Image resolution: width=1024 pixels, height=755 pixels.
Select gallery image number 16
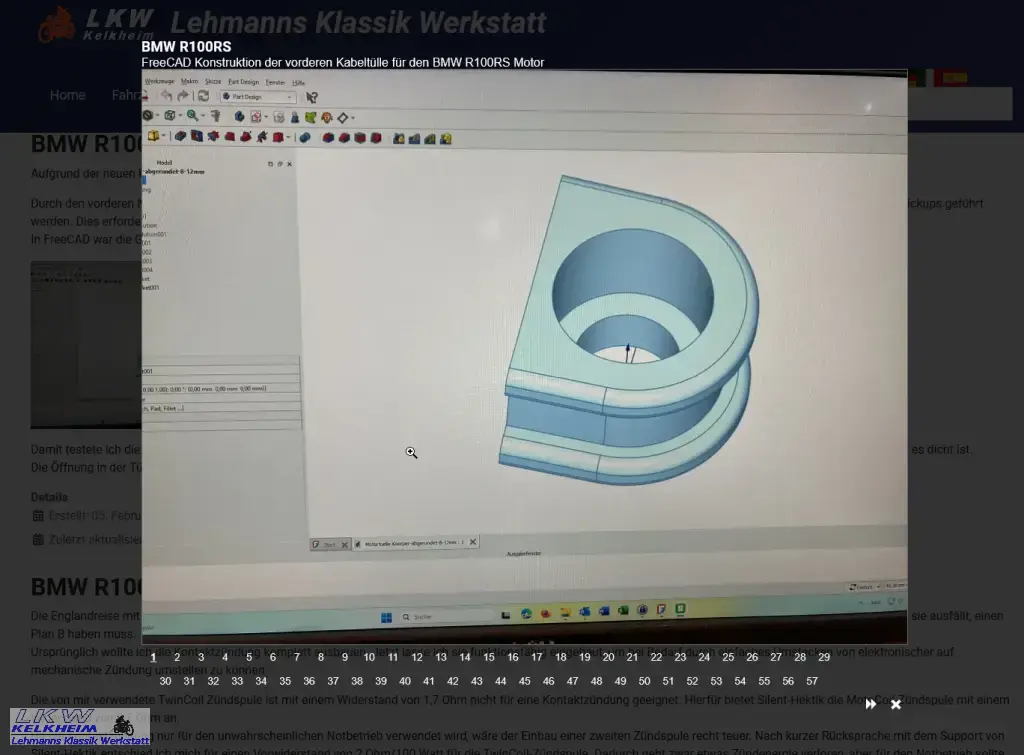513,657
